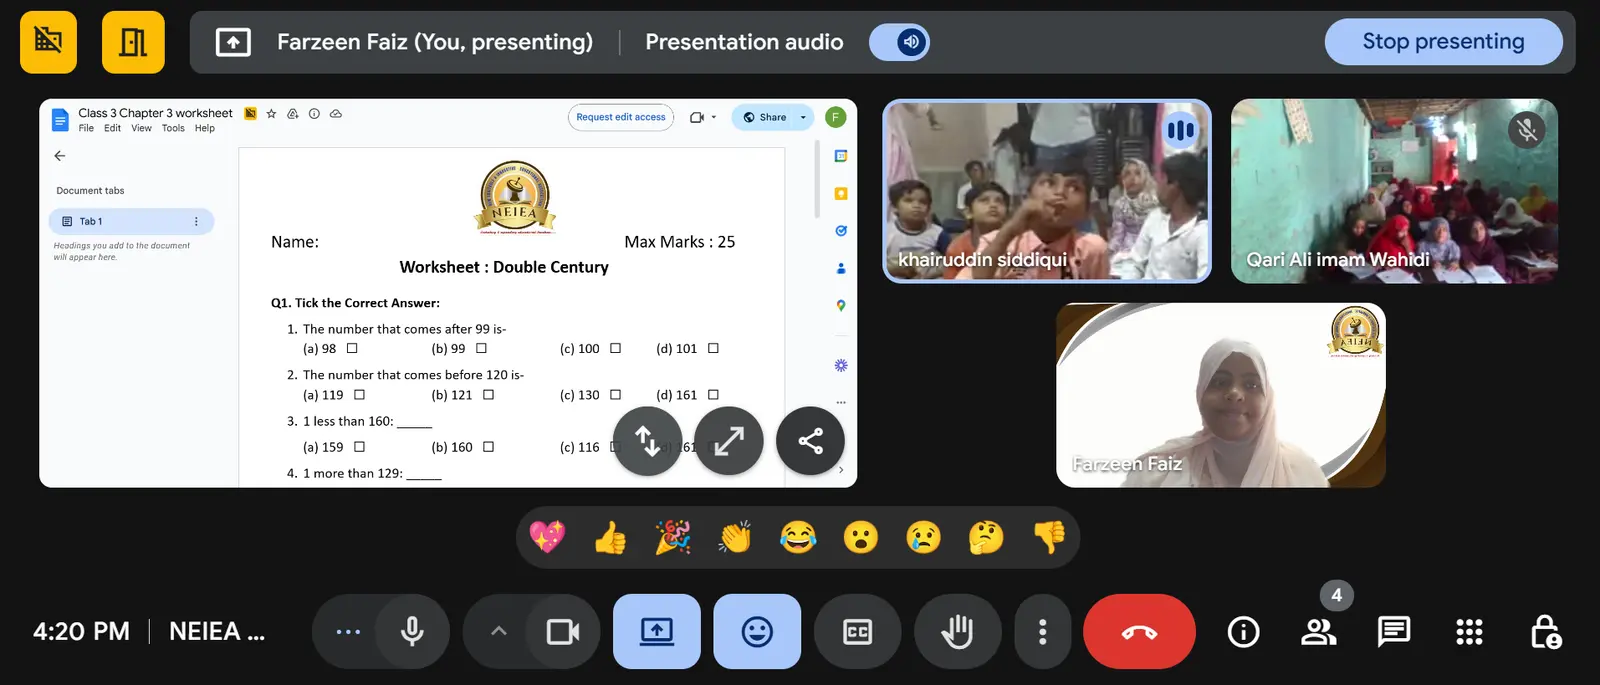This screenshot has height=685, width=1600.
Task: Open Google Calendar side panel icon
Action: tap(841, 156)
